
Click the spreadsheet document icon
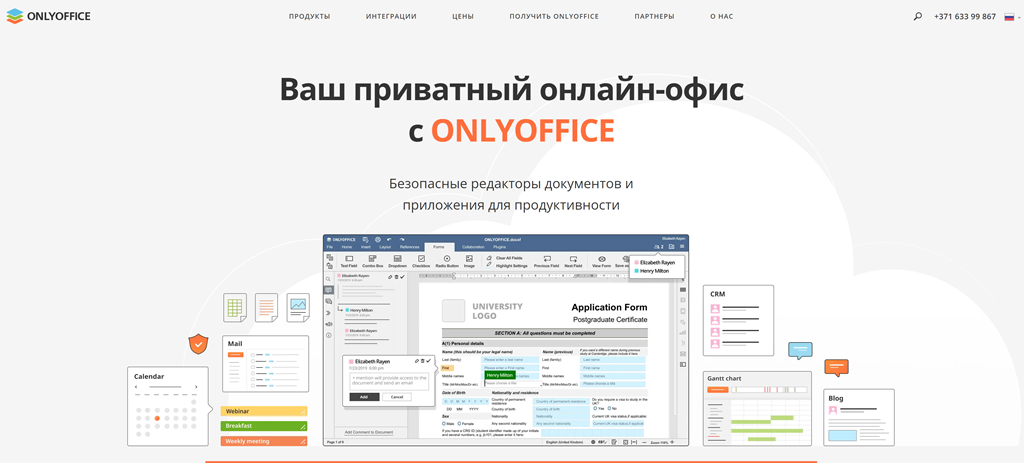[x=234, y=307]
